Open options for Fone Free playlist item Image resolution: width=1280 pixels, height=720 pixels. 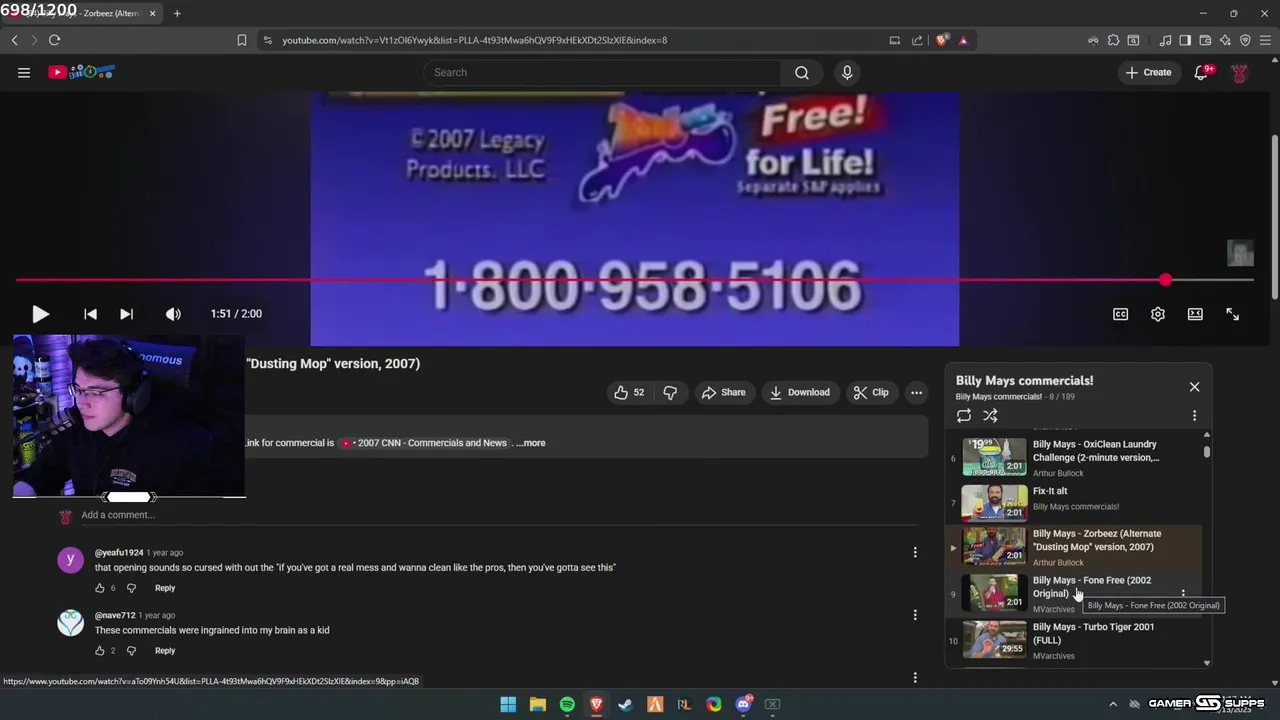pyautogui.click(x=1183, y=594)
